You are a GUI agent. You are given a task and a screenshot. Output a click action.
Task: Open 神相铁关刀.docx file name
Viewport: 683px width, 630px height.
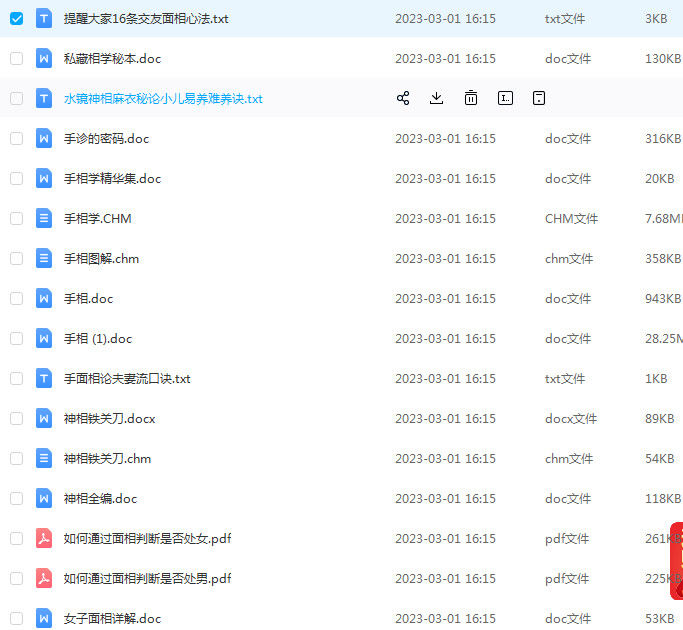[x=109, y=419]
